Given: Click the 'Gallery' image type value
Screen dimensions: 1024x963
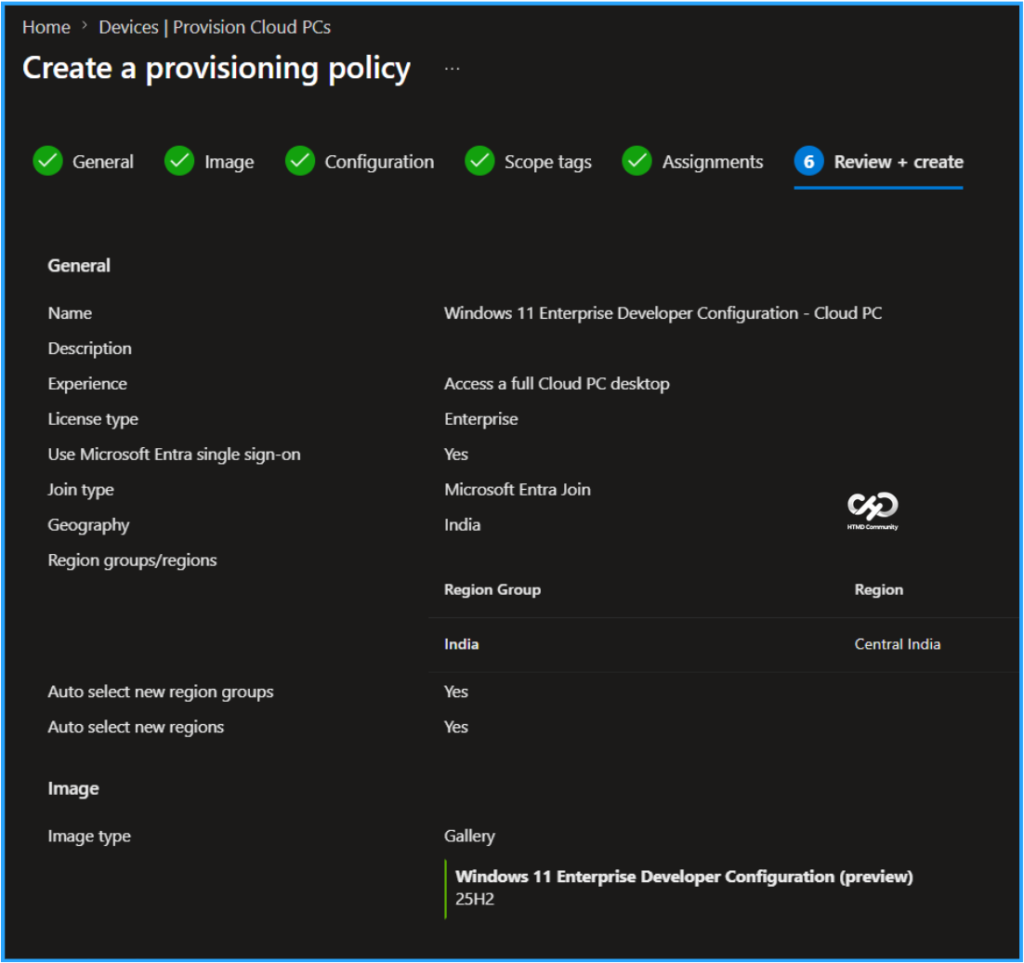Looking at the screenshot, I should pyautogui.click(x=469, y=836).
